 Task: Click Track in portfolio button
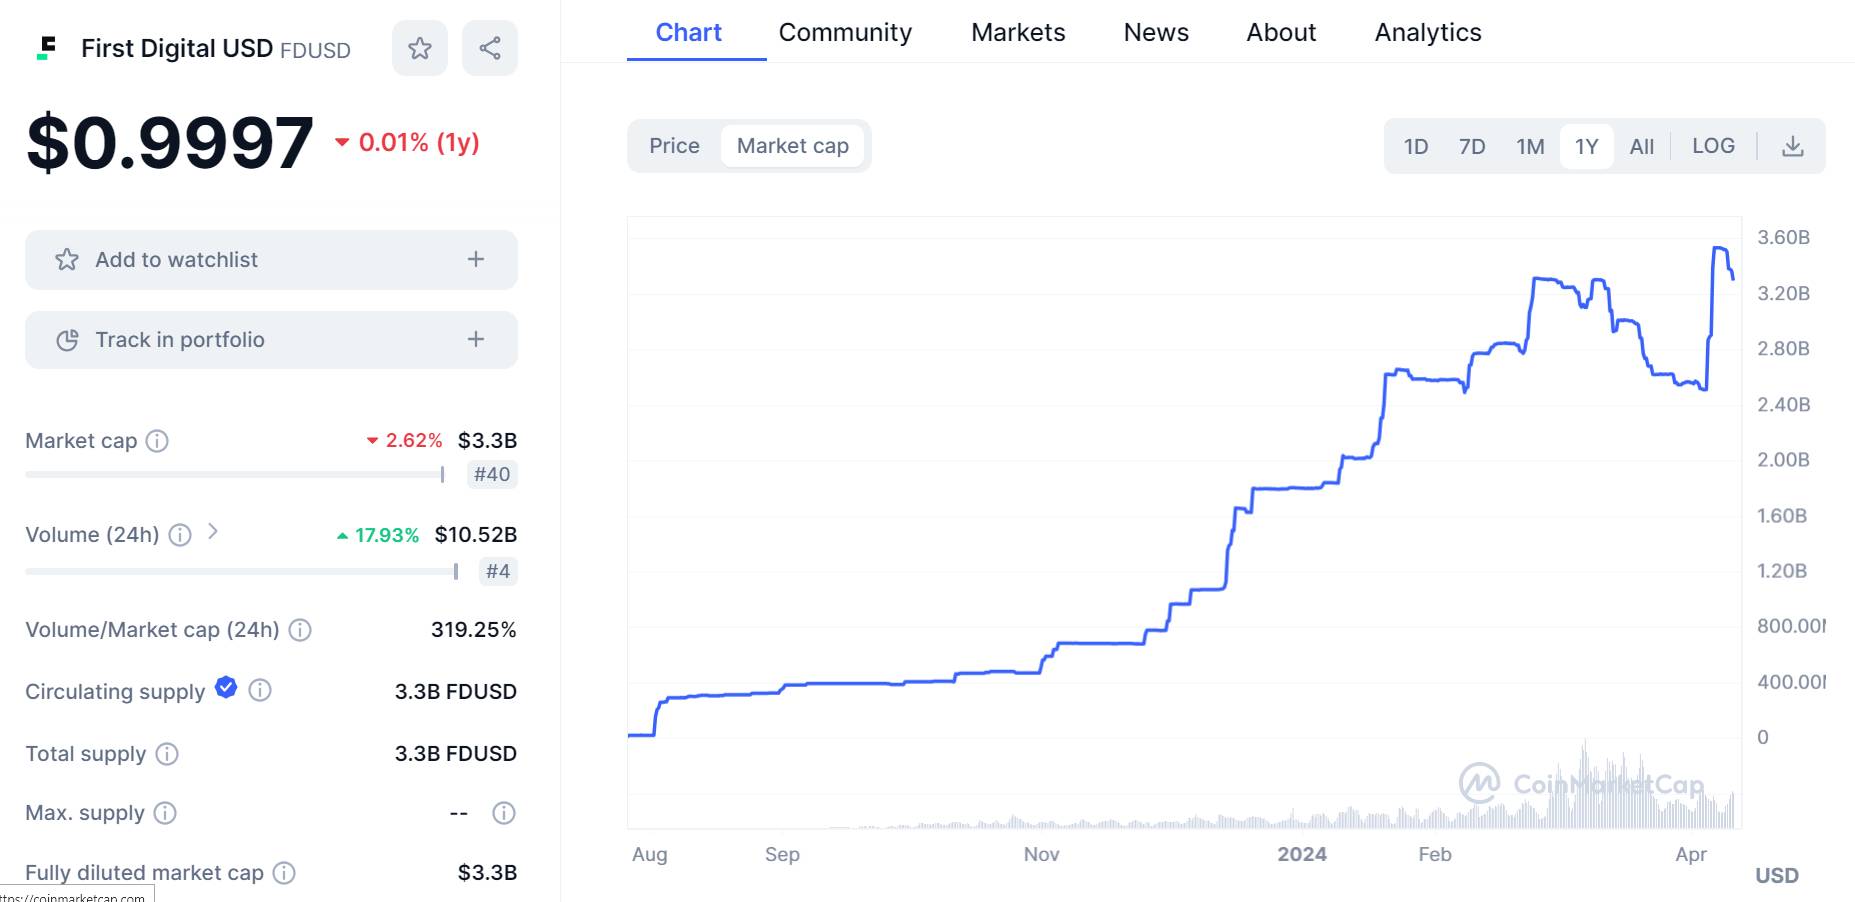pos(271,340)
